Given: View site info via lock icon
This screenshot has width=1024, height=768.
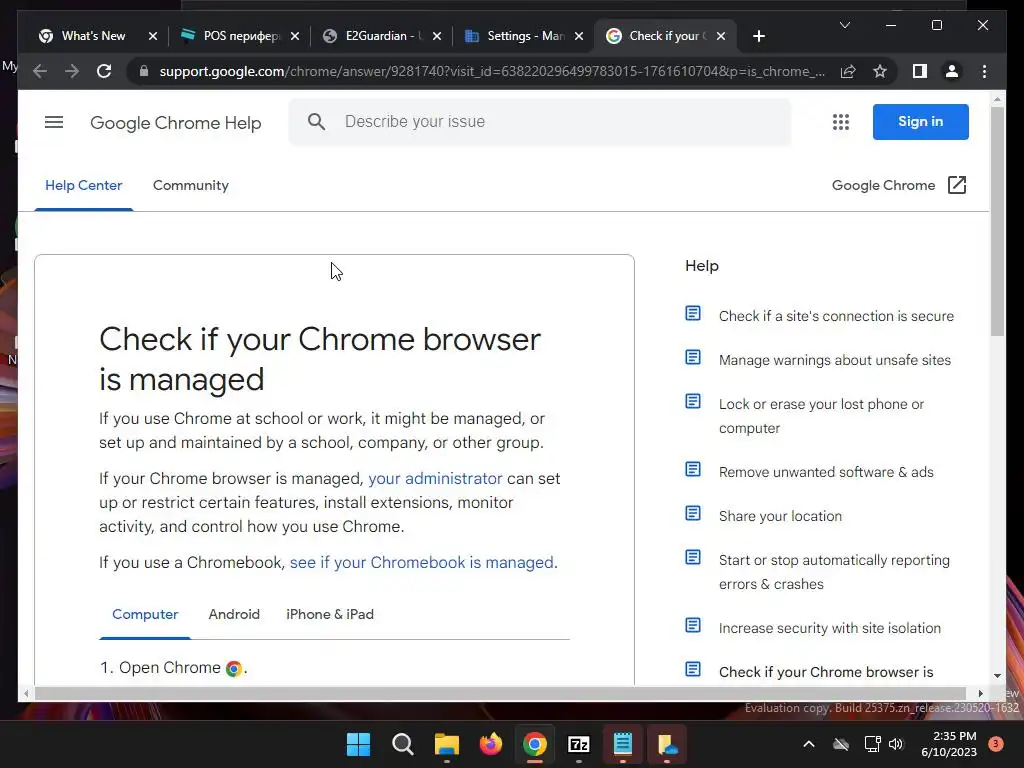Looking at the screenshot, I should (144, 71).
